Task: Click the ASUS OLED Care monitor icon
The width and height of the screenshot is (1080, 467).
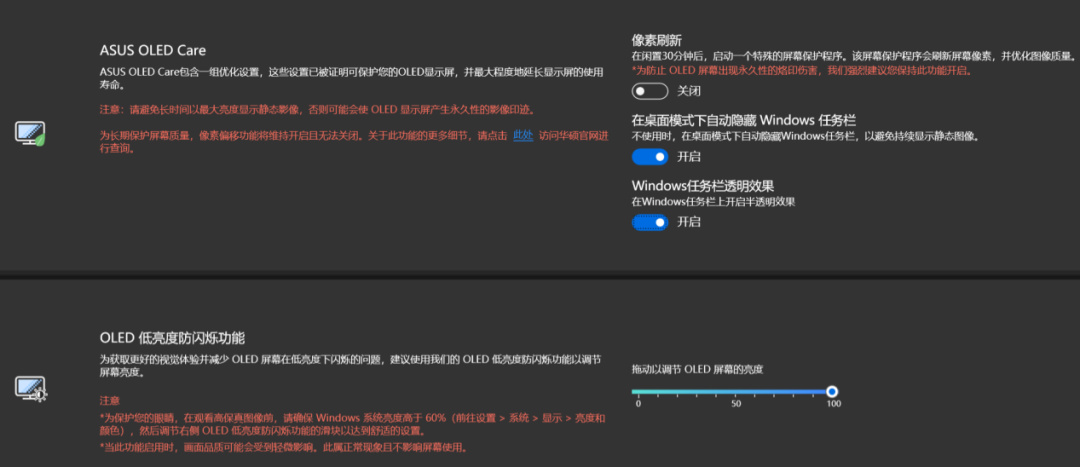Action: pyautogui.click(x=31, y=133)
